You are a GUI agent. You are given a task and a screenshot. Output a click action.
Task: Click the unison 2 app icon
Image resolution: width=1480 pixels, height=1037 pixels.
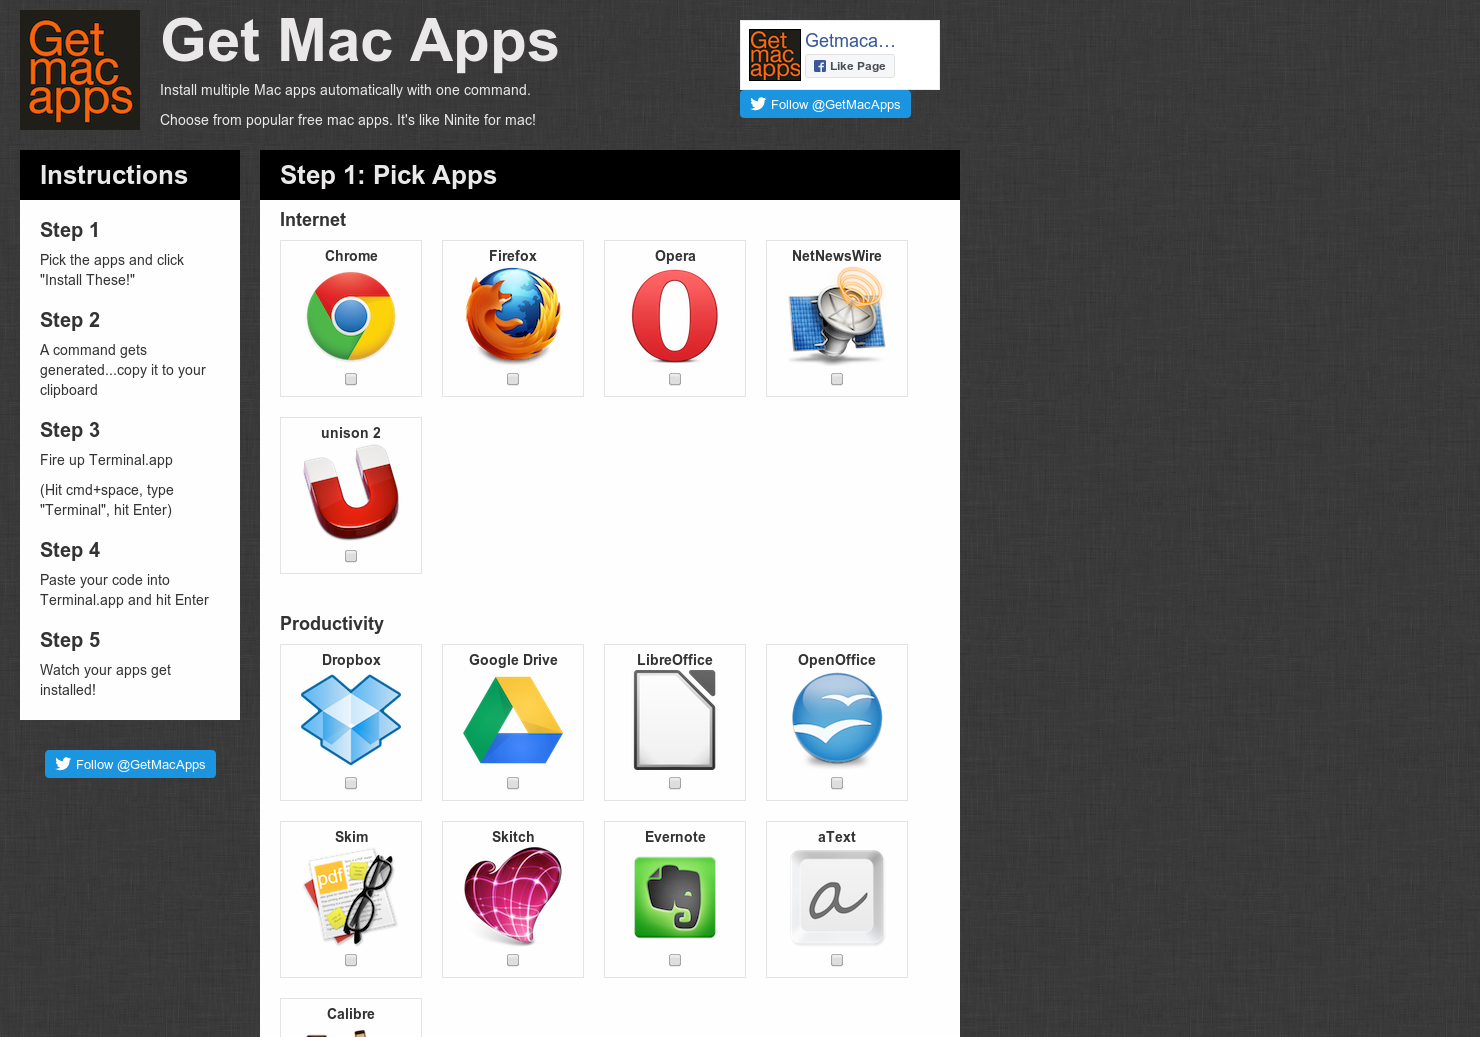click(x=350, y=493)
